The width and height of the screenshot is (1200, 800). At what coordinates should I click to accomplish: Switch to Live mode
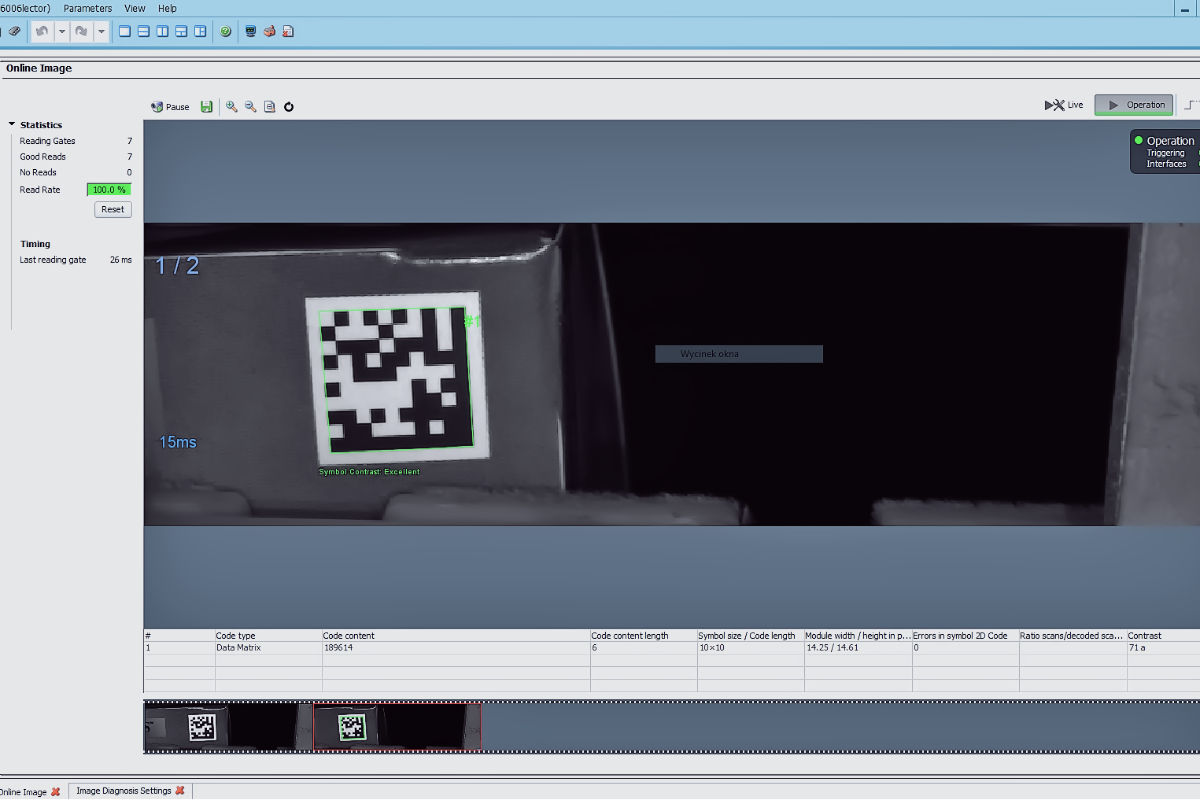coord(1064,105)
